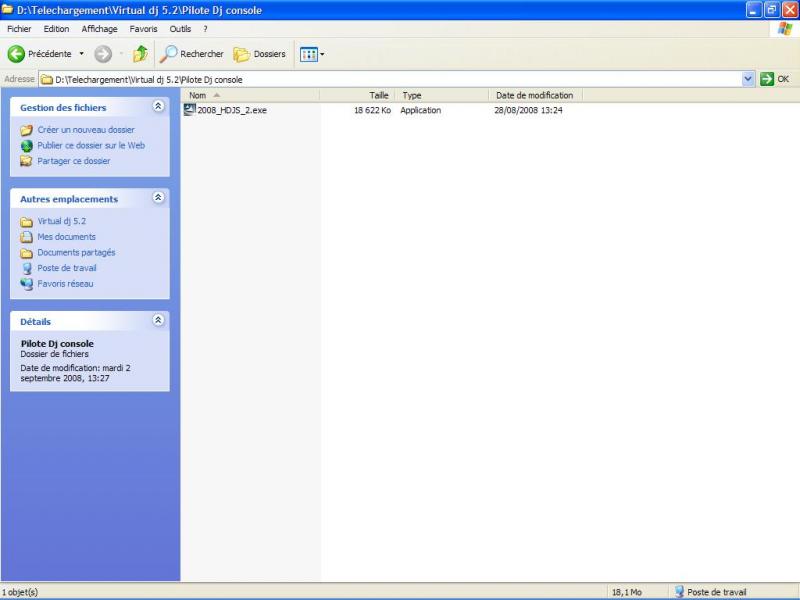
Task: Click the folder icon in the address bar
Action: (47, 80)
